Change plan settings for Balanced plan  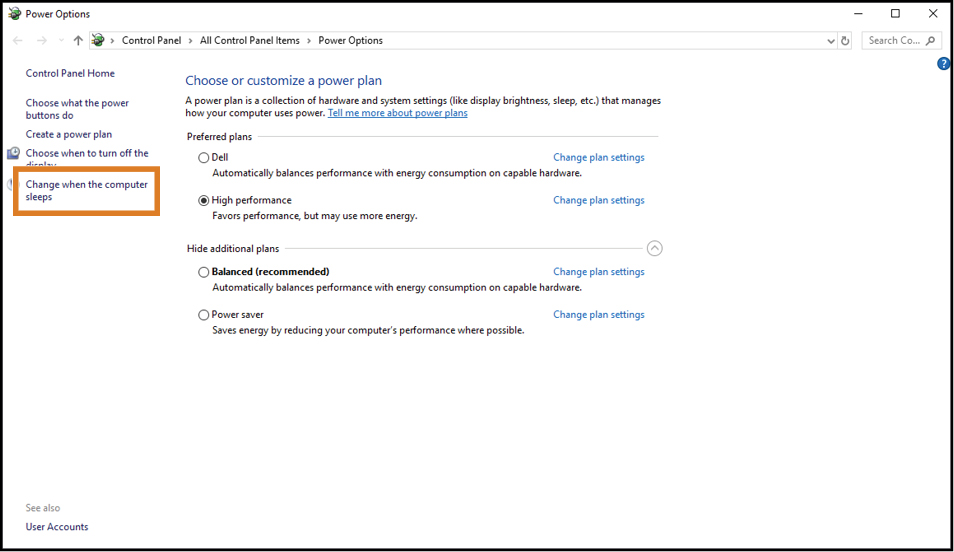click(599, 271)
